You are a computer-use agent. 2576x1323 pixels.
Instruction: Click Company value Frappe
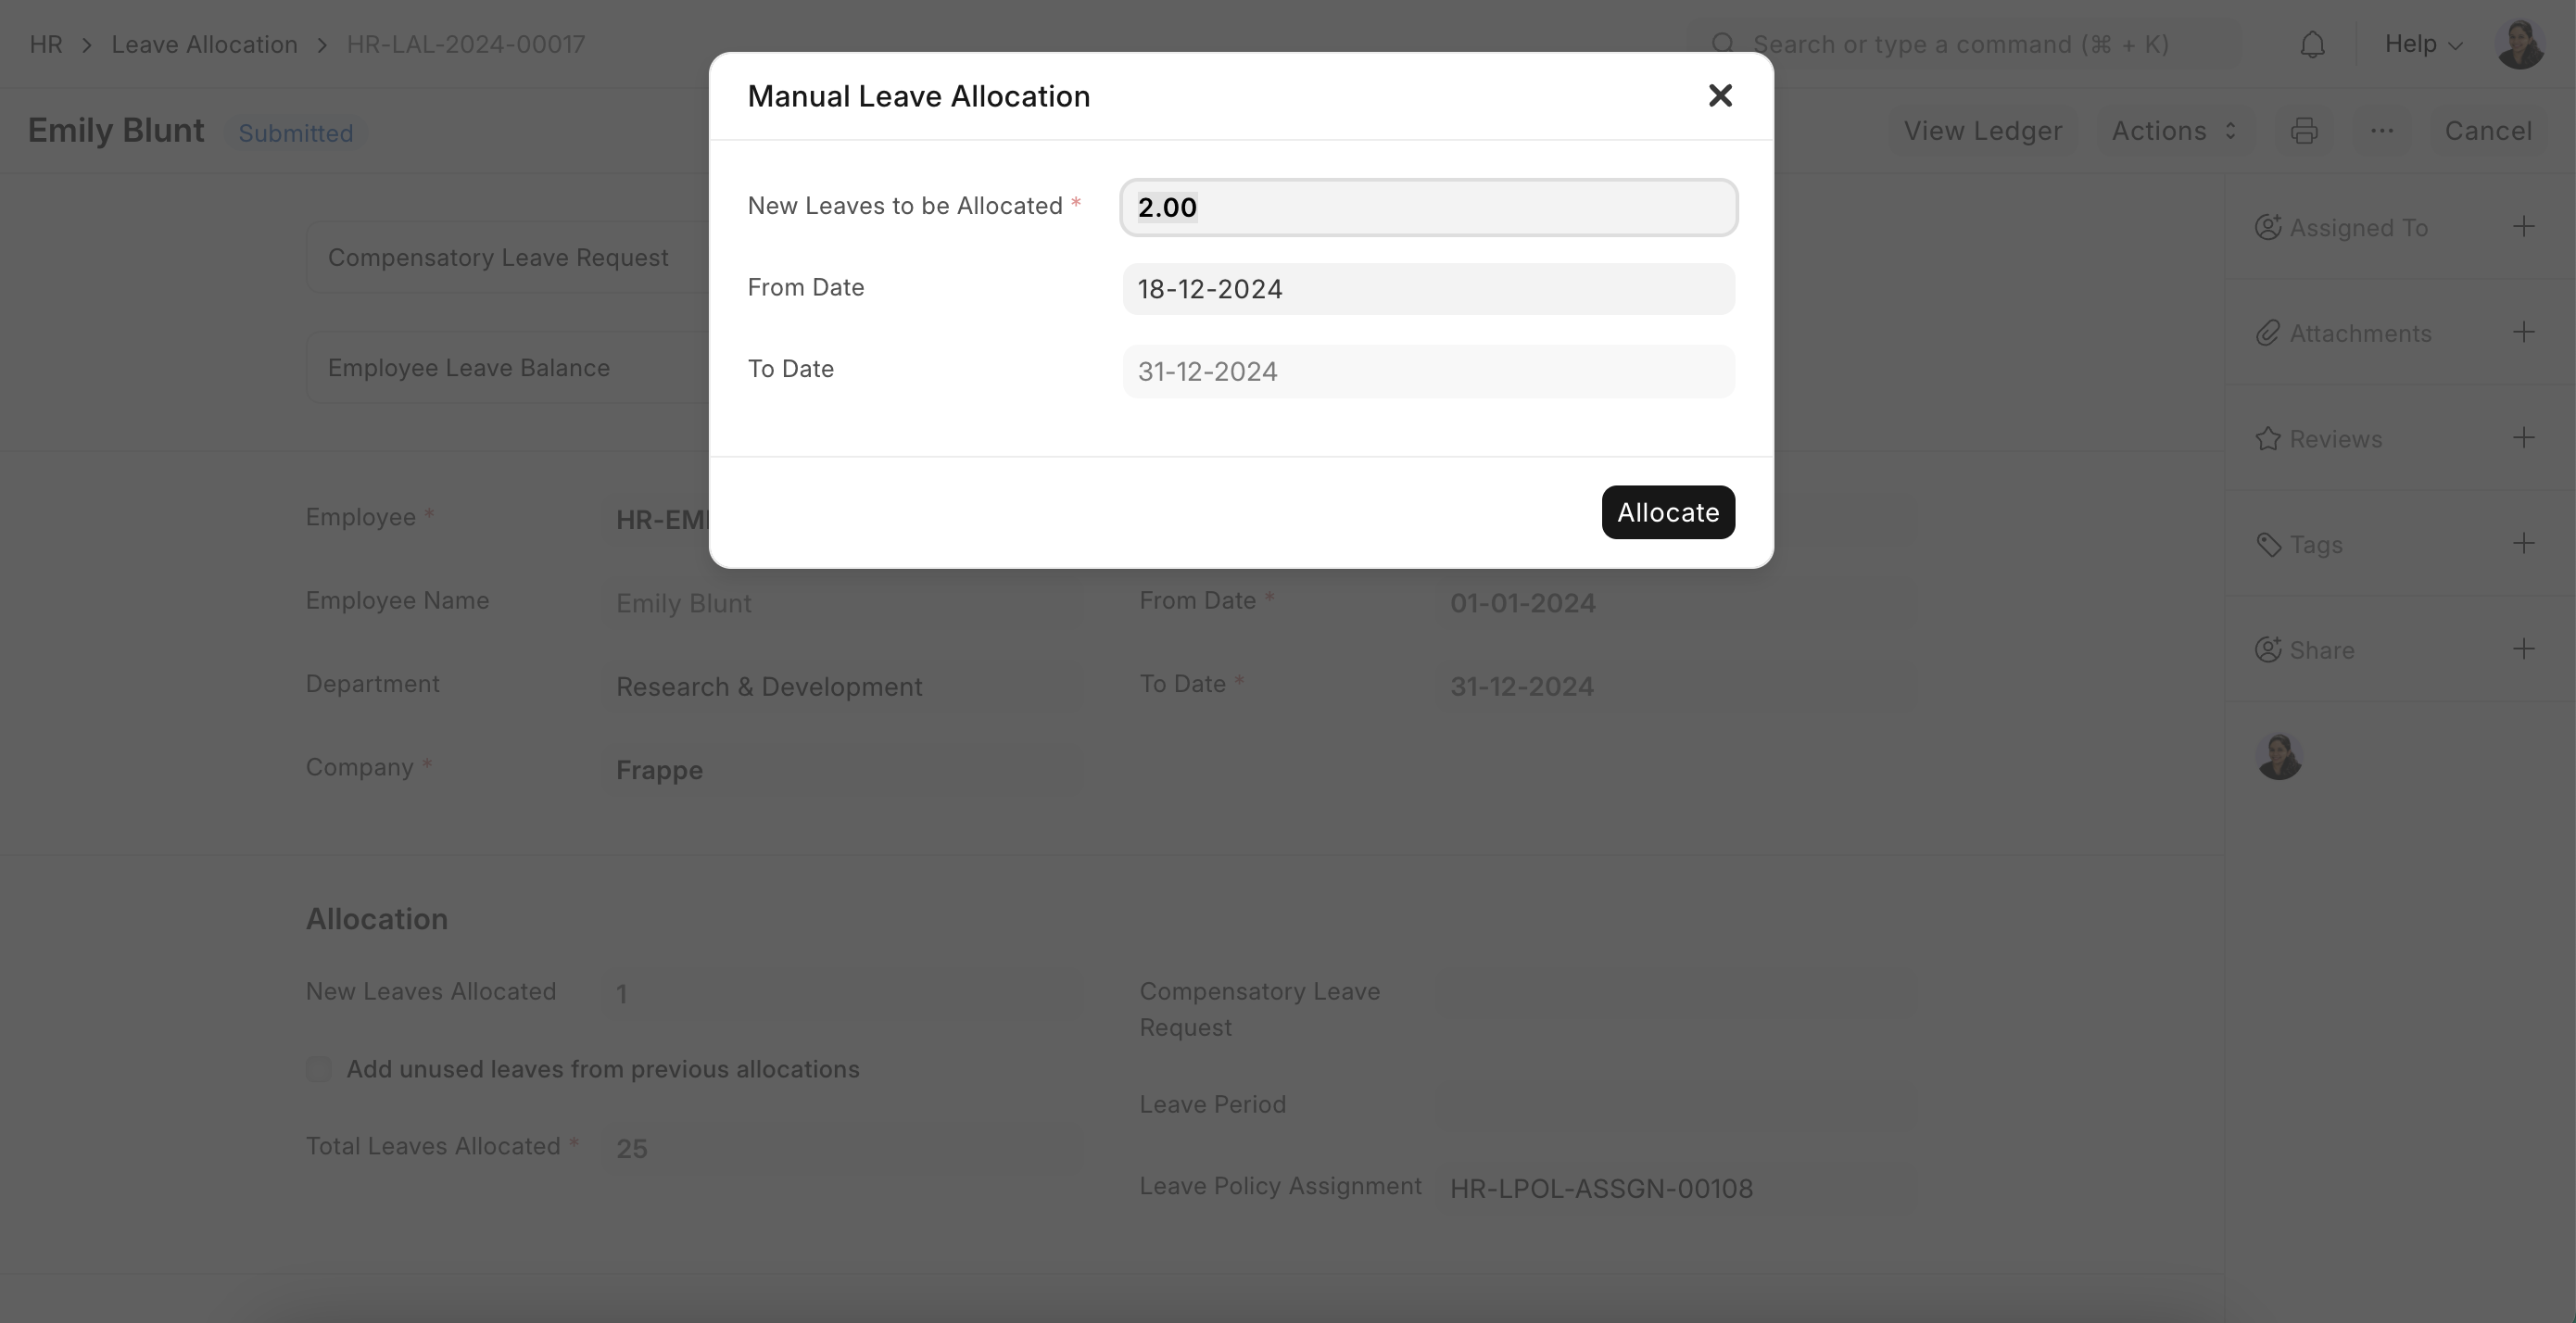click(x=659, y=770)
